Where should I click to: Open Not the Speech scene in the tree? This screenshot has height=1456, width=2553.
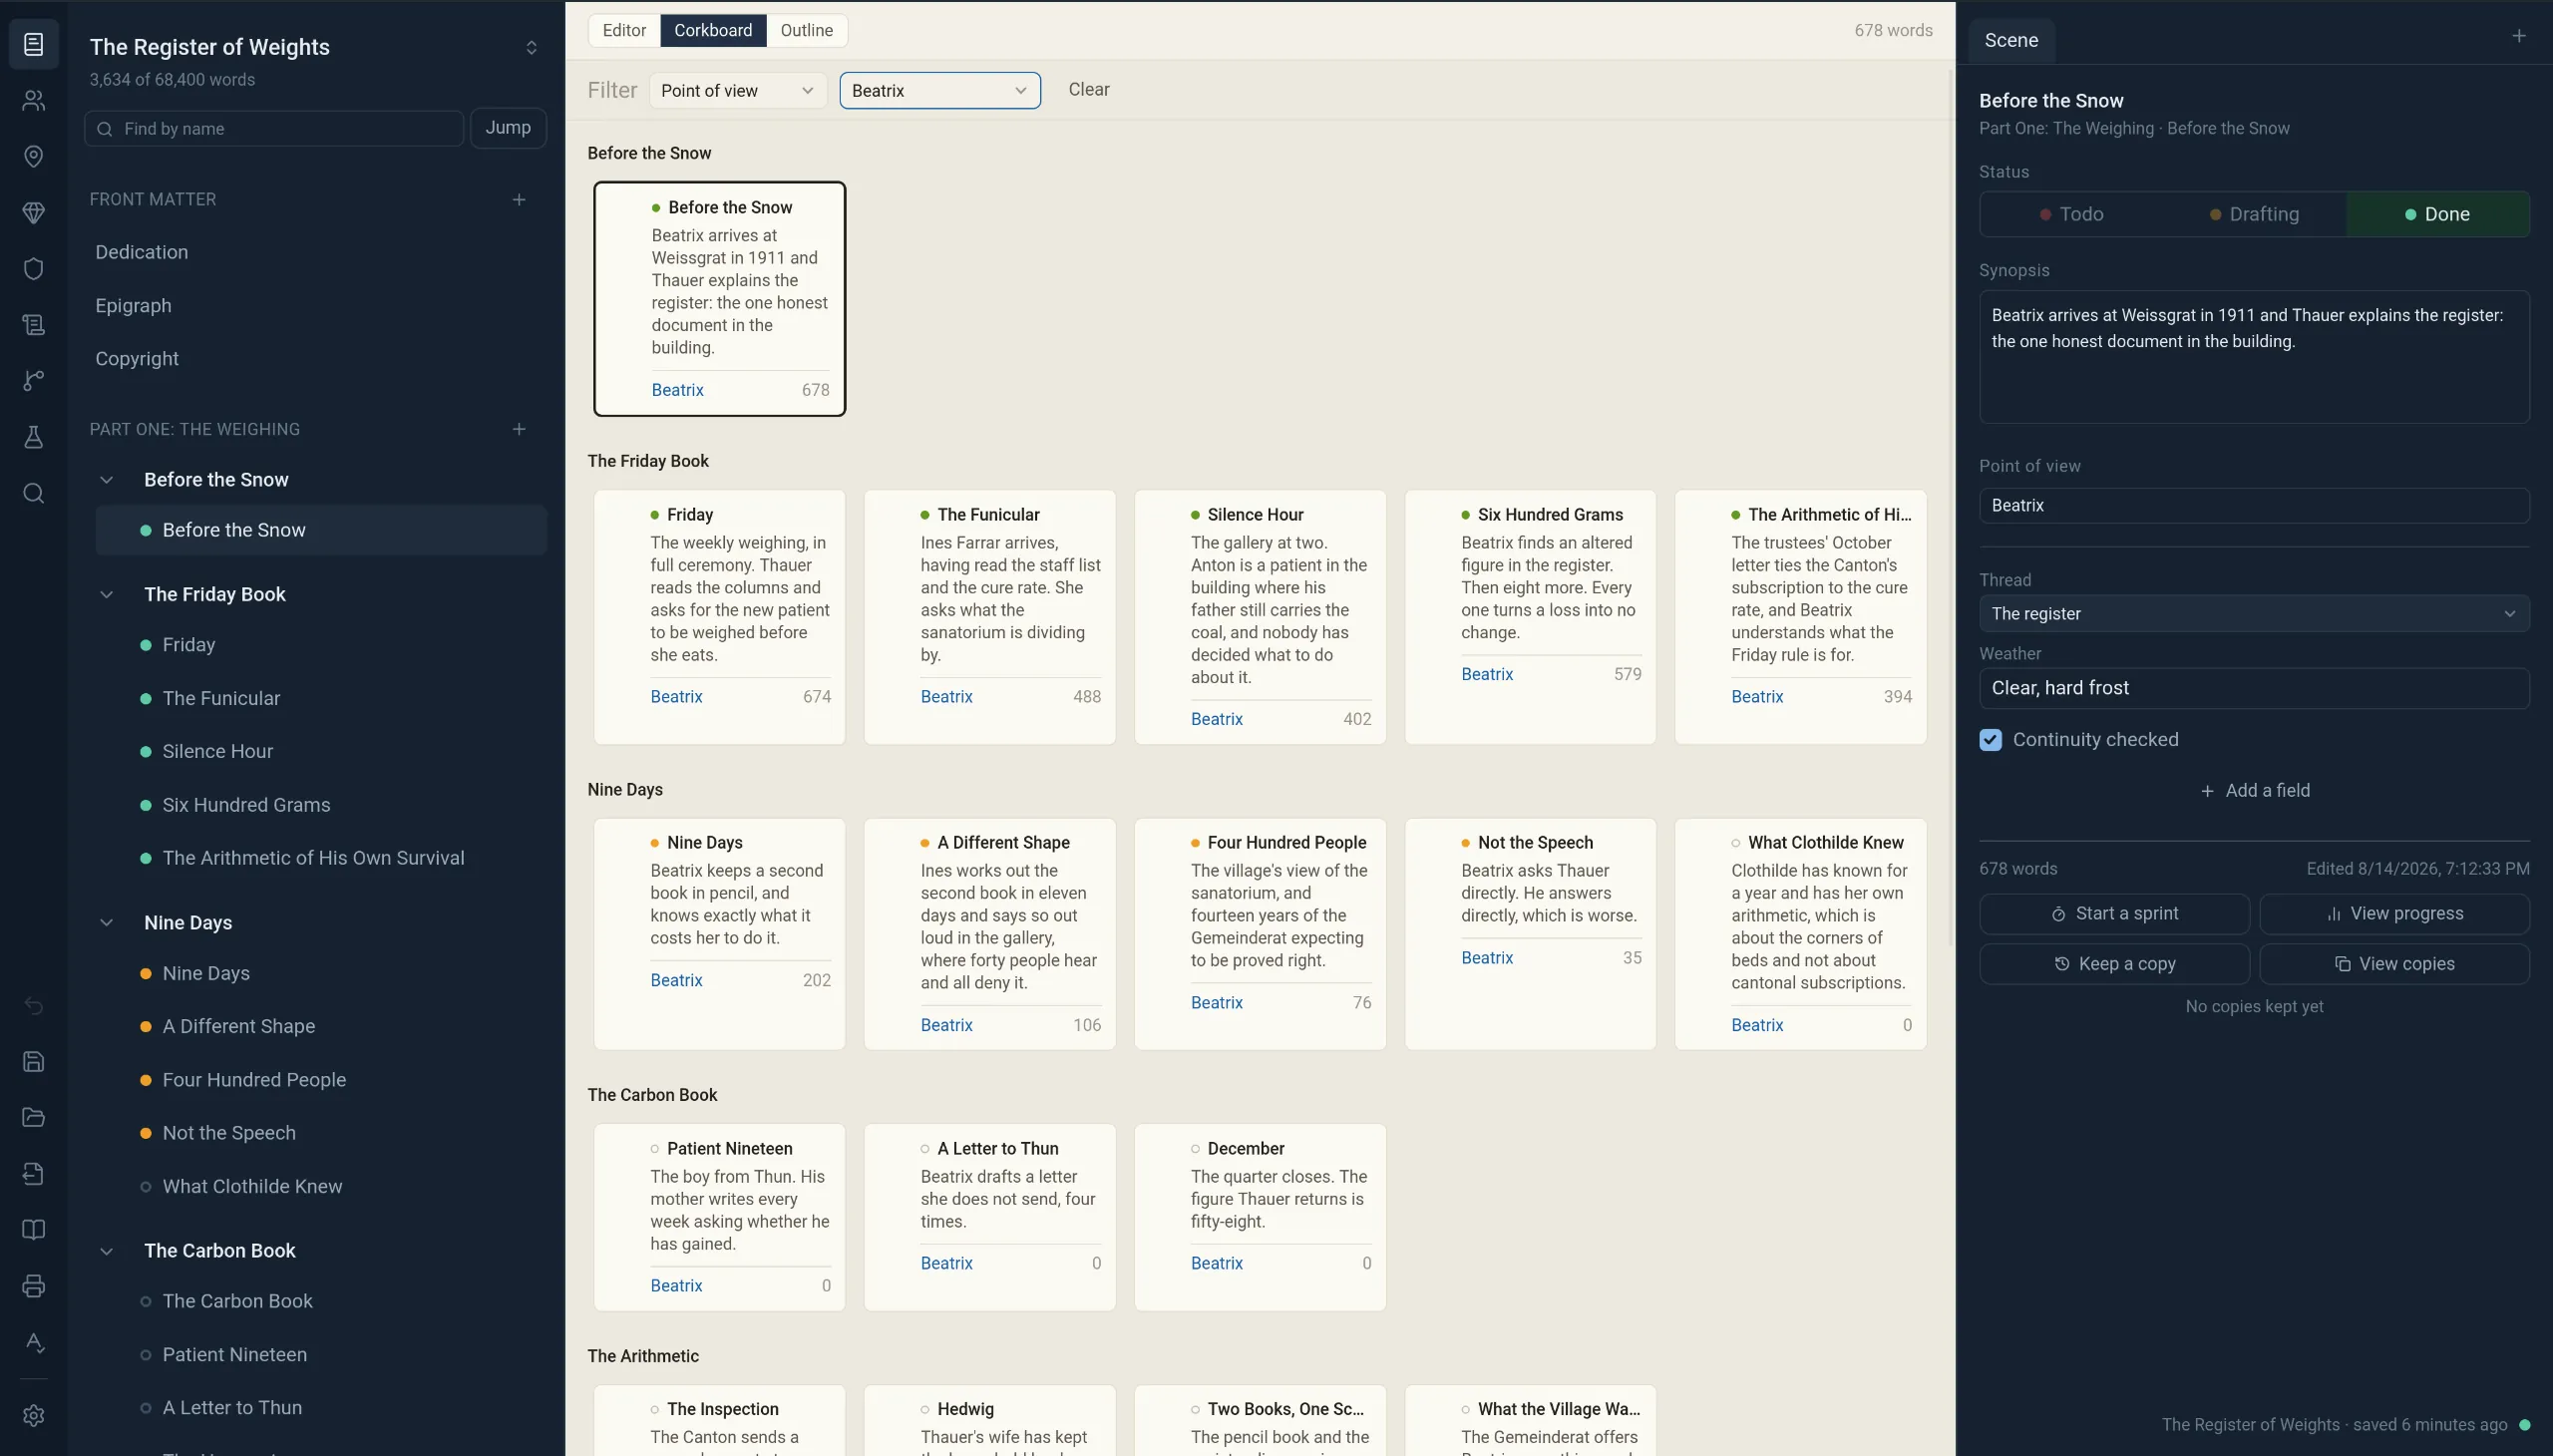320,1133
